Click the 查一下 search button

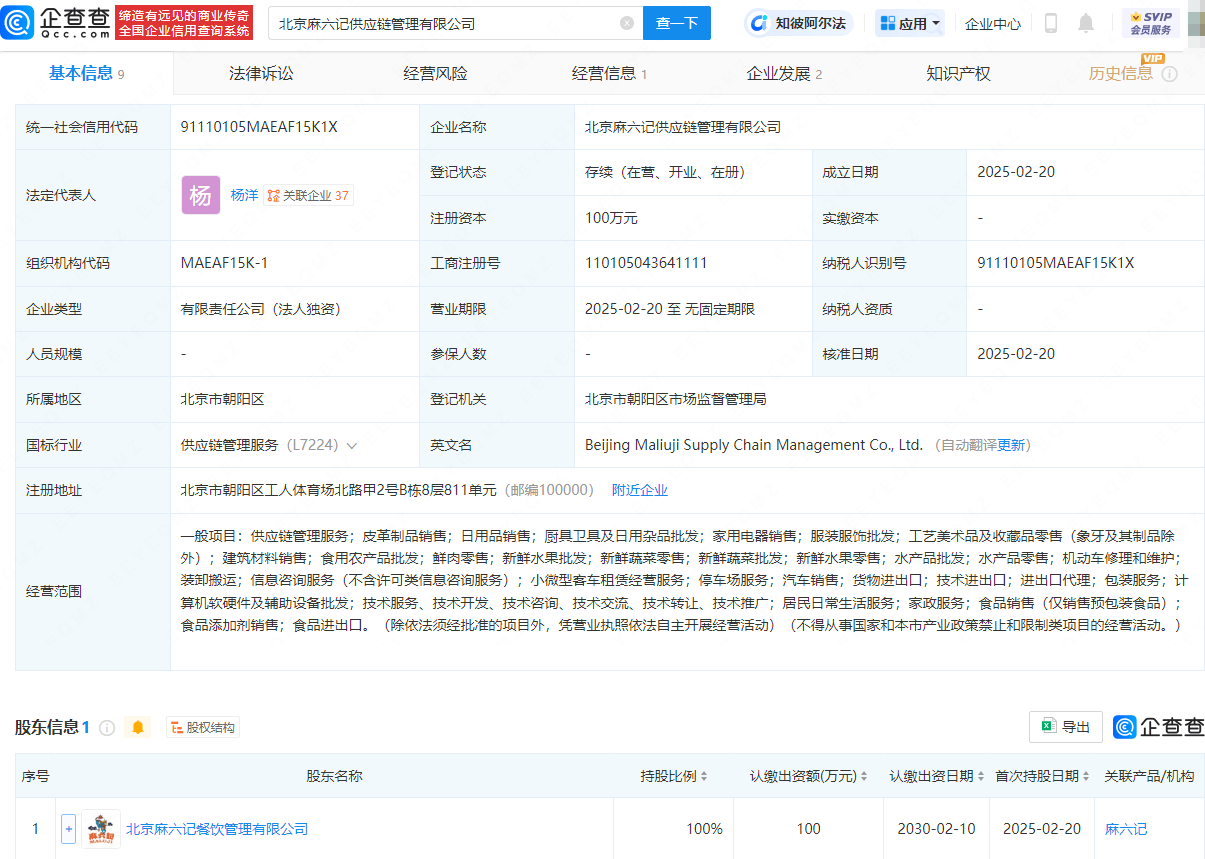[x=677, y=22]
